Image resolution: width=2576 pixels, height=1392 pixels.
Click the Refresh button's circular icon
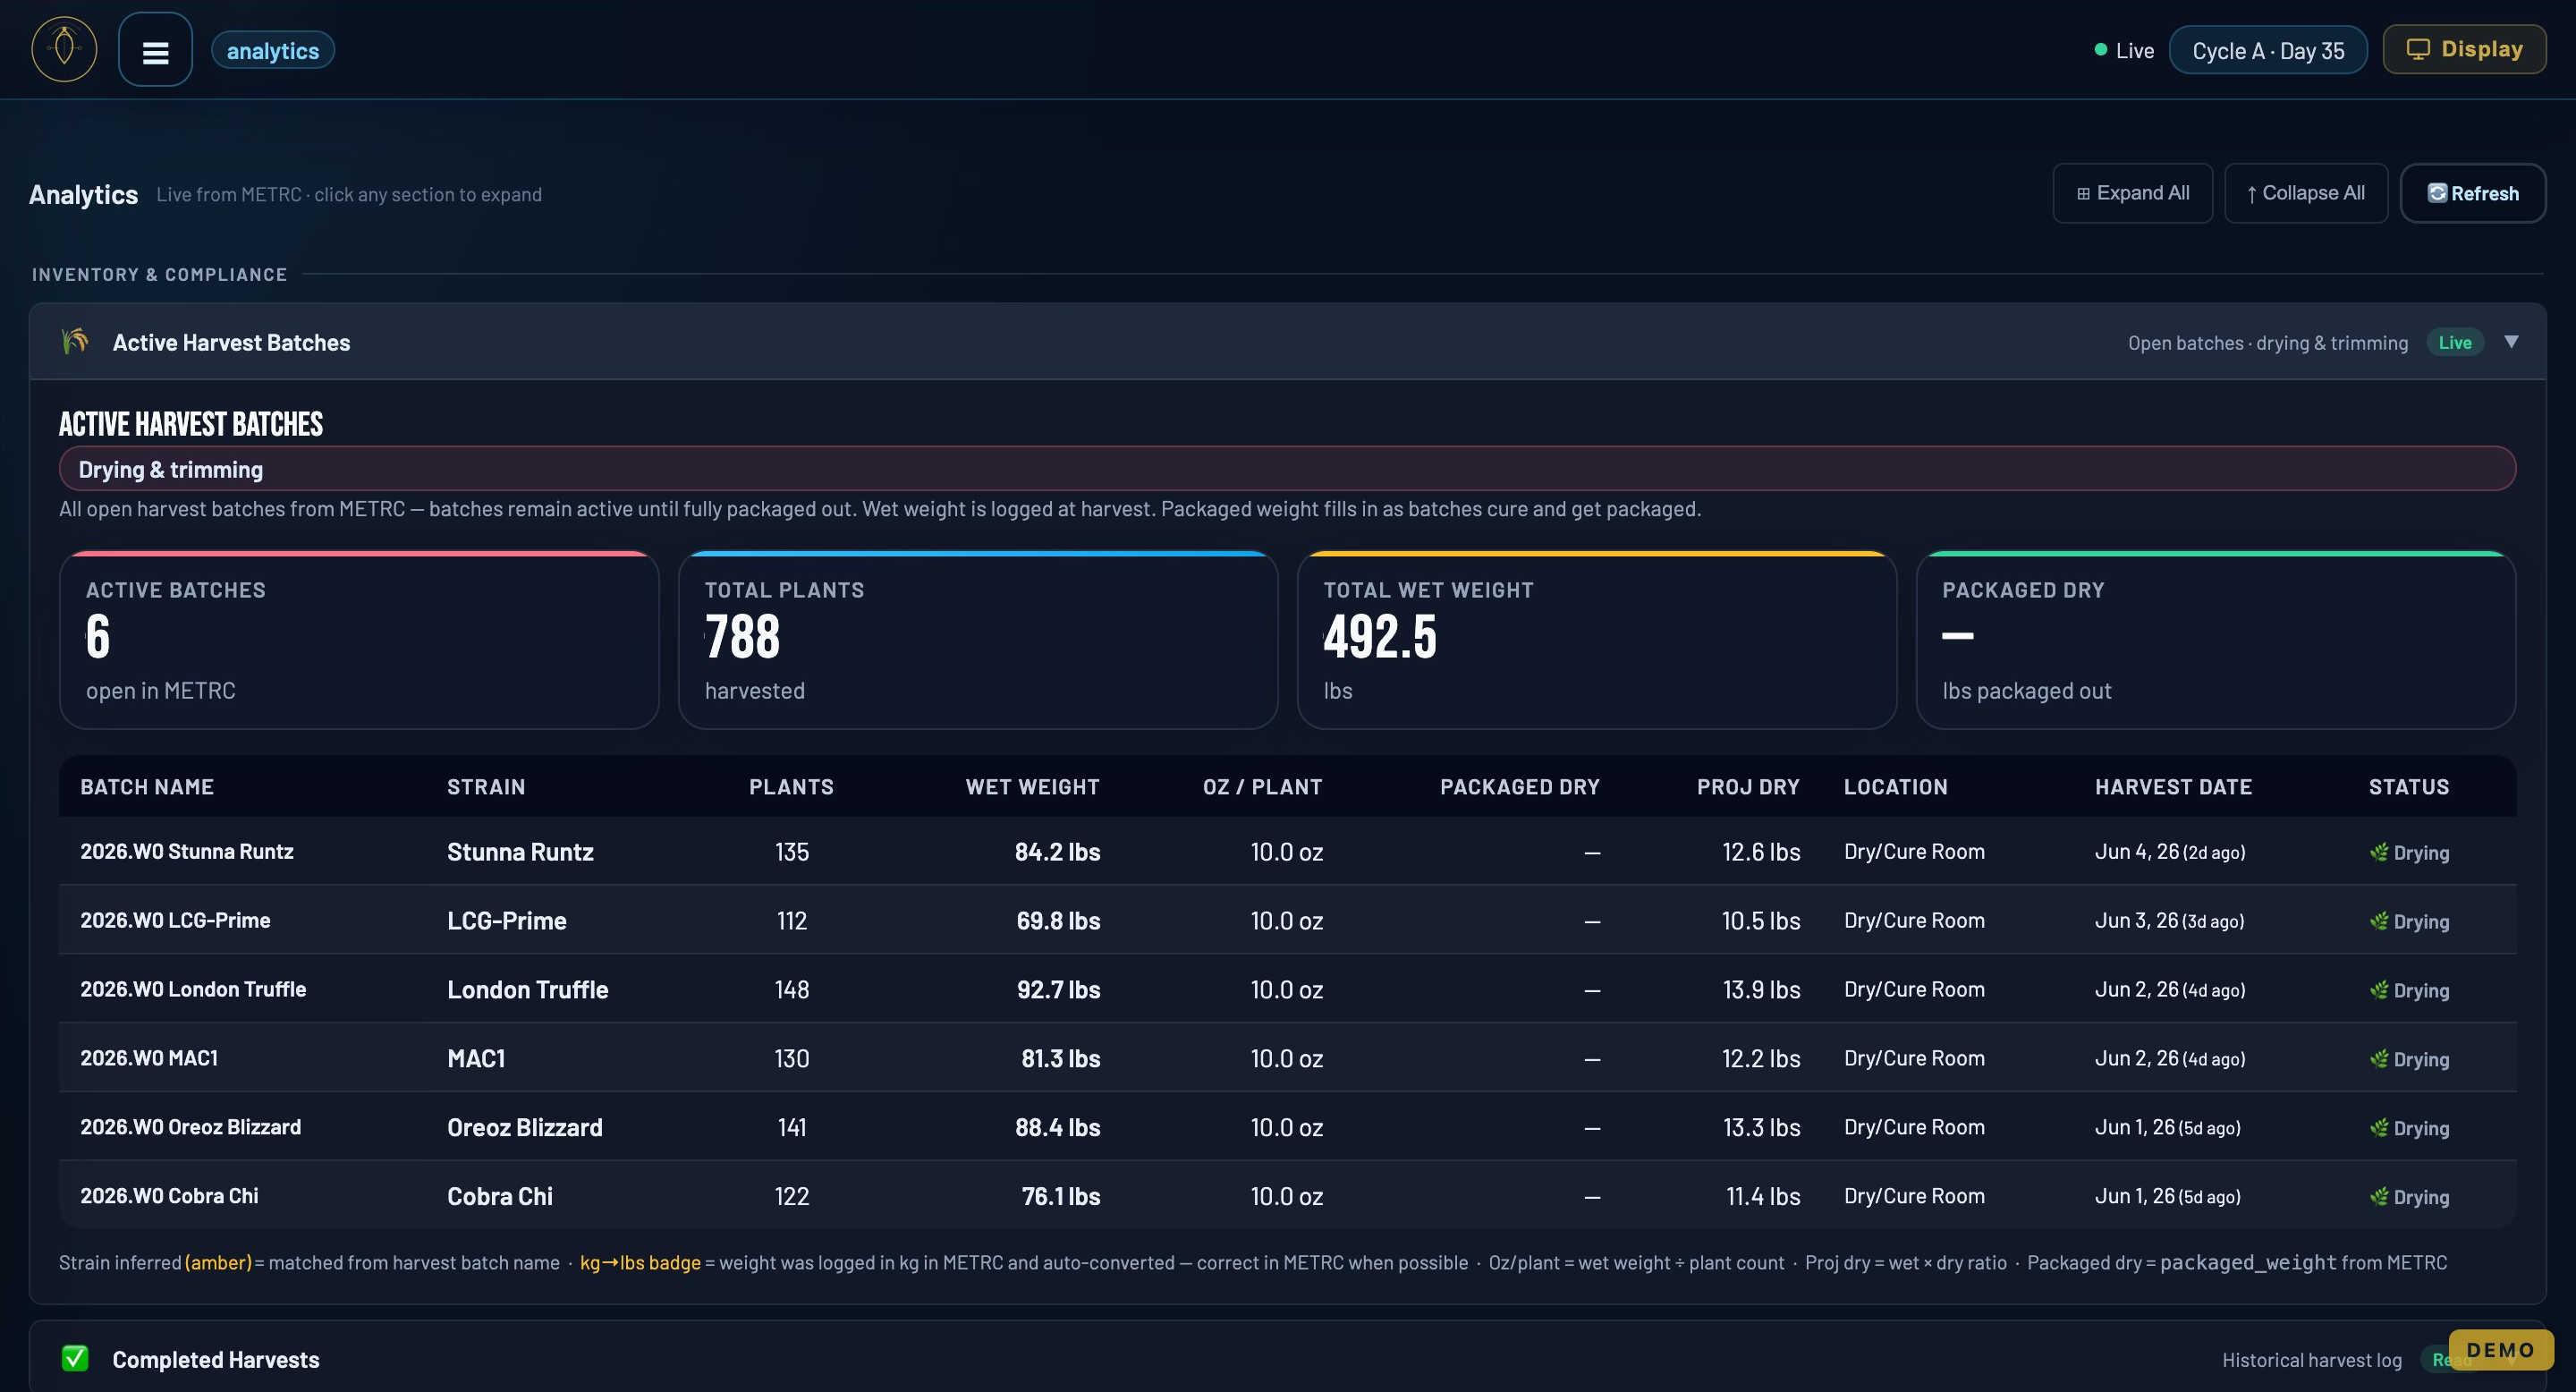pos(2437,193)
